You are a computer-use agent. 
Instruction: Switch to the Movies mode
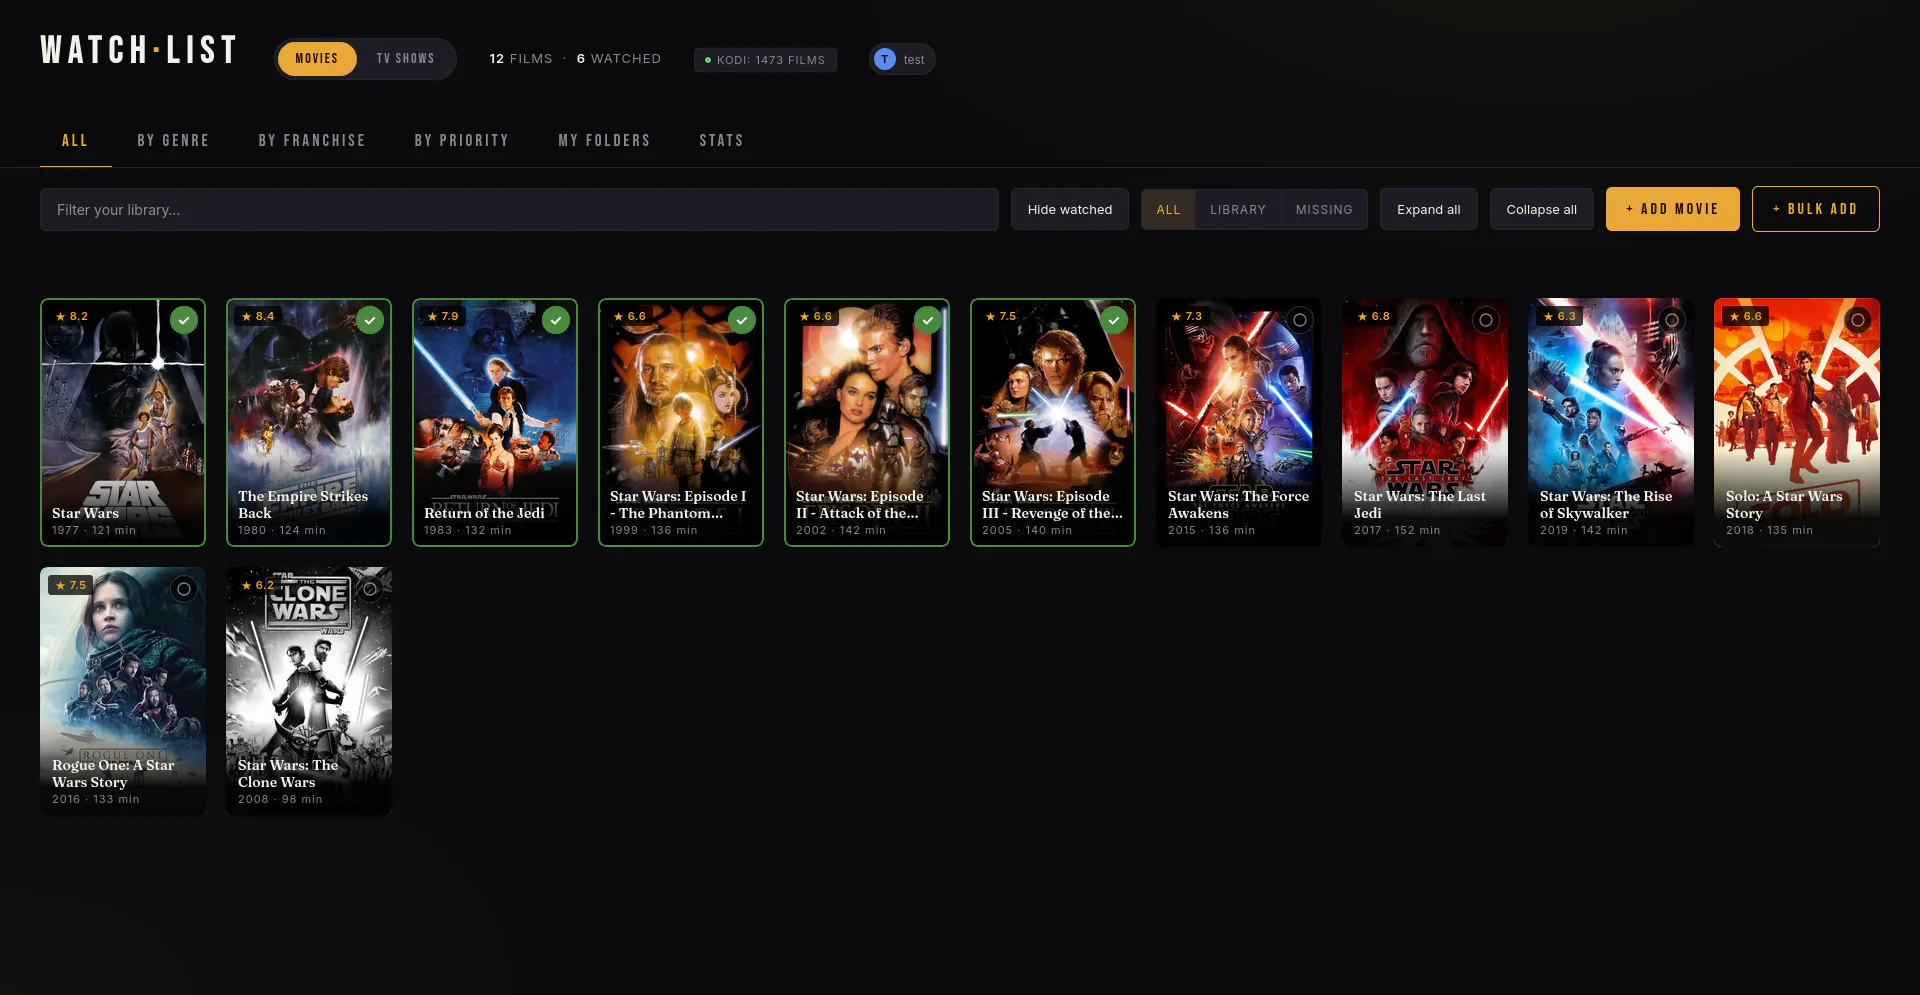(317, 59)
